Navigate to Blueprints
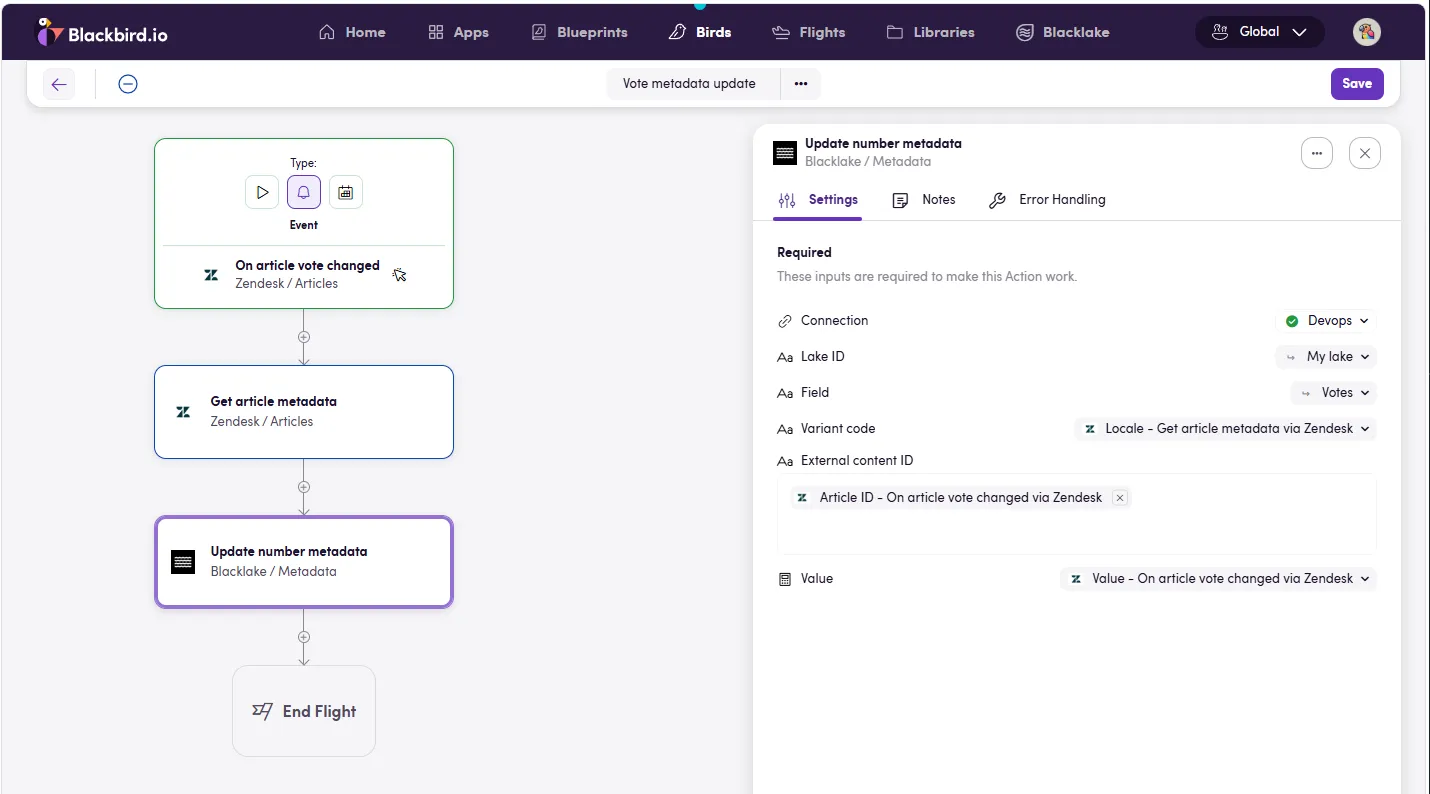Image resolution: width=1430 pixels, height=794 pixels. click(579, 32)
